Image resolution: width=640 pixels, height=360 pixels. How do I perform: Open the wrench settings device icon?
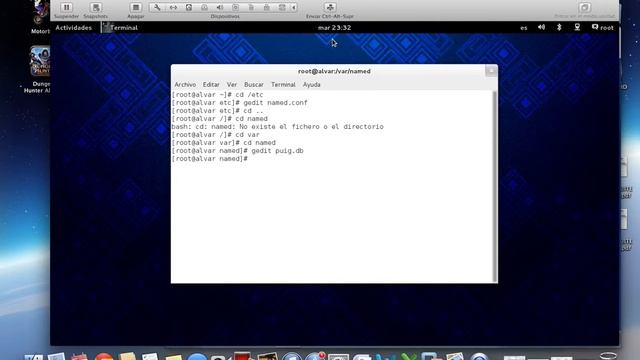coord(157,7)
